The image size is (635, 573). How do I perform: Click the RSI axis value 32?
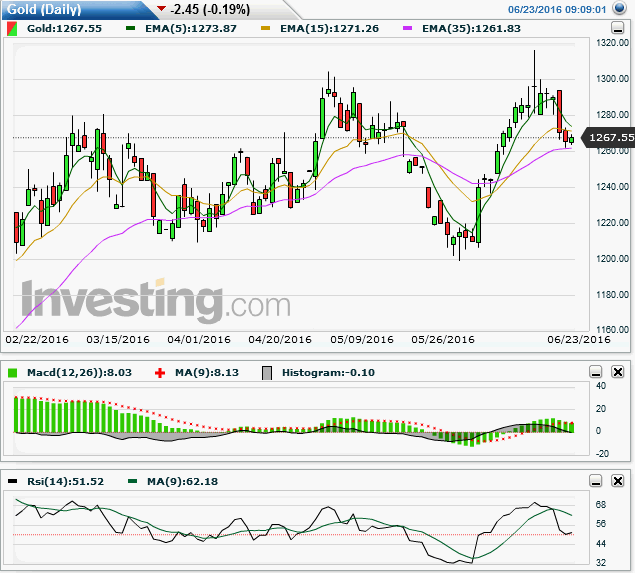pyautogui.click(x=601, y=562)
